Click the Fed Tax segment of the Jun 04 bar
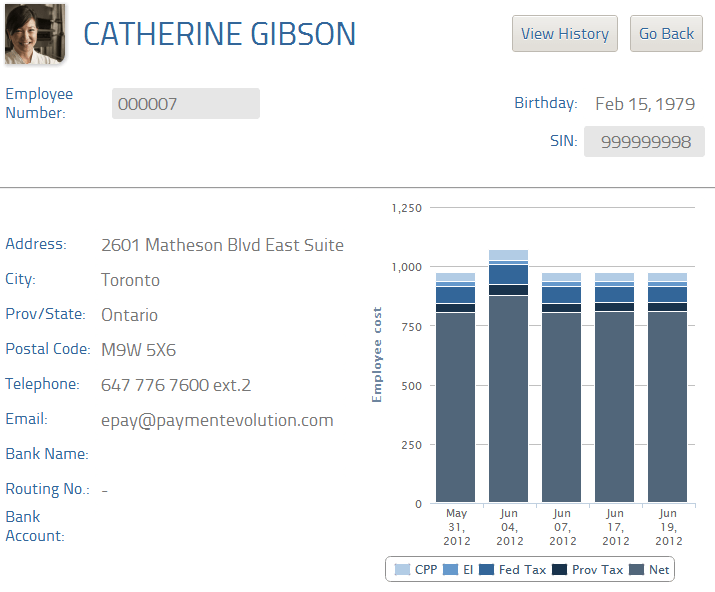The image size is (715, 592). click(x=508, y=275)
